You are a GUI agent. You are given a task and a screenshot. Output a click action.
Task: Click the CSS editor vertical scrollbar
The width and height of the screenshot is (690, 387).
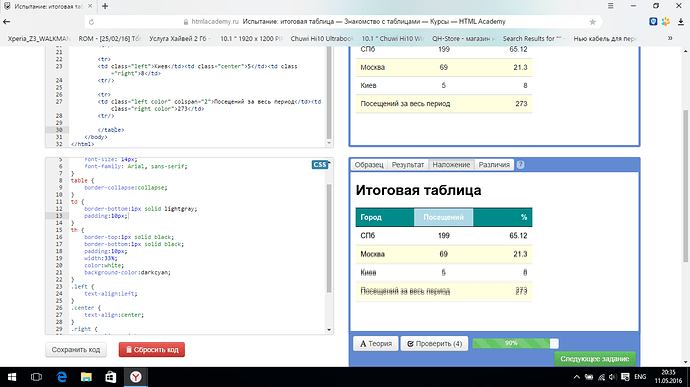tap(329, 239)
